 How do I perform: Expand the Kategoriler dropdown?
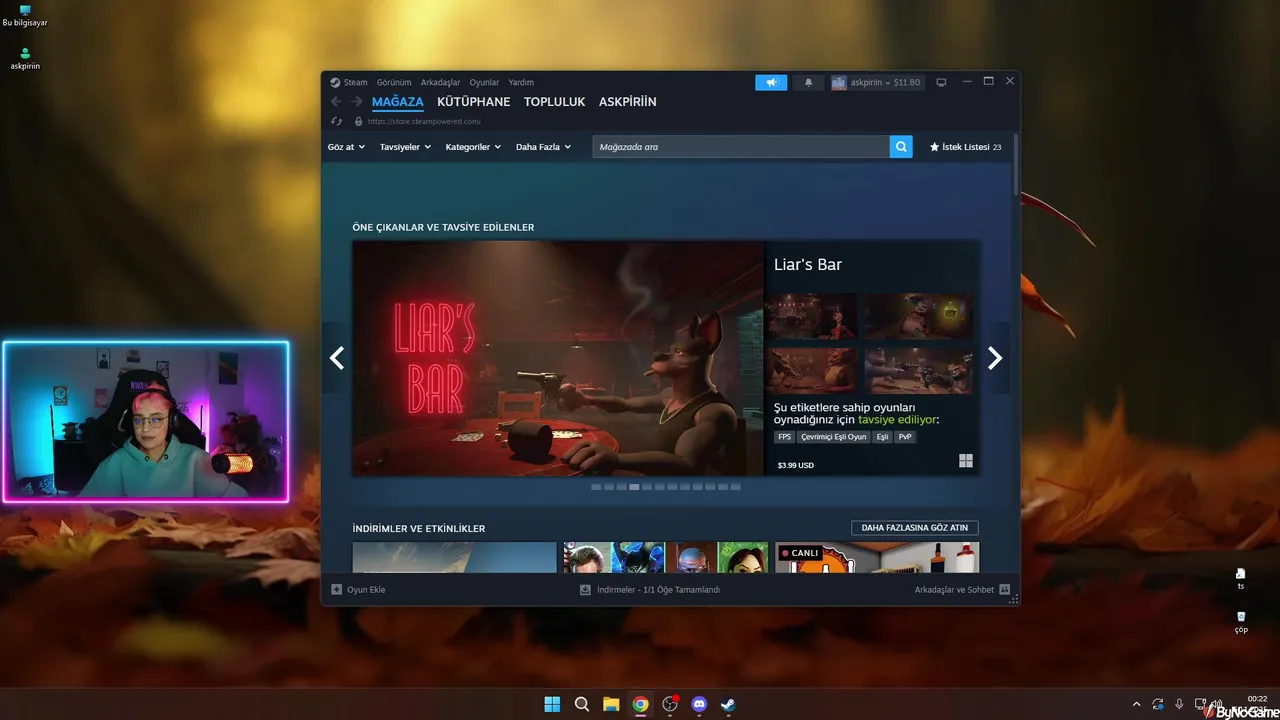473,147
